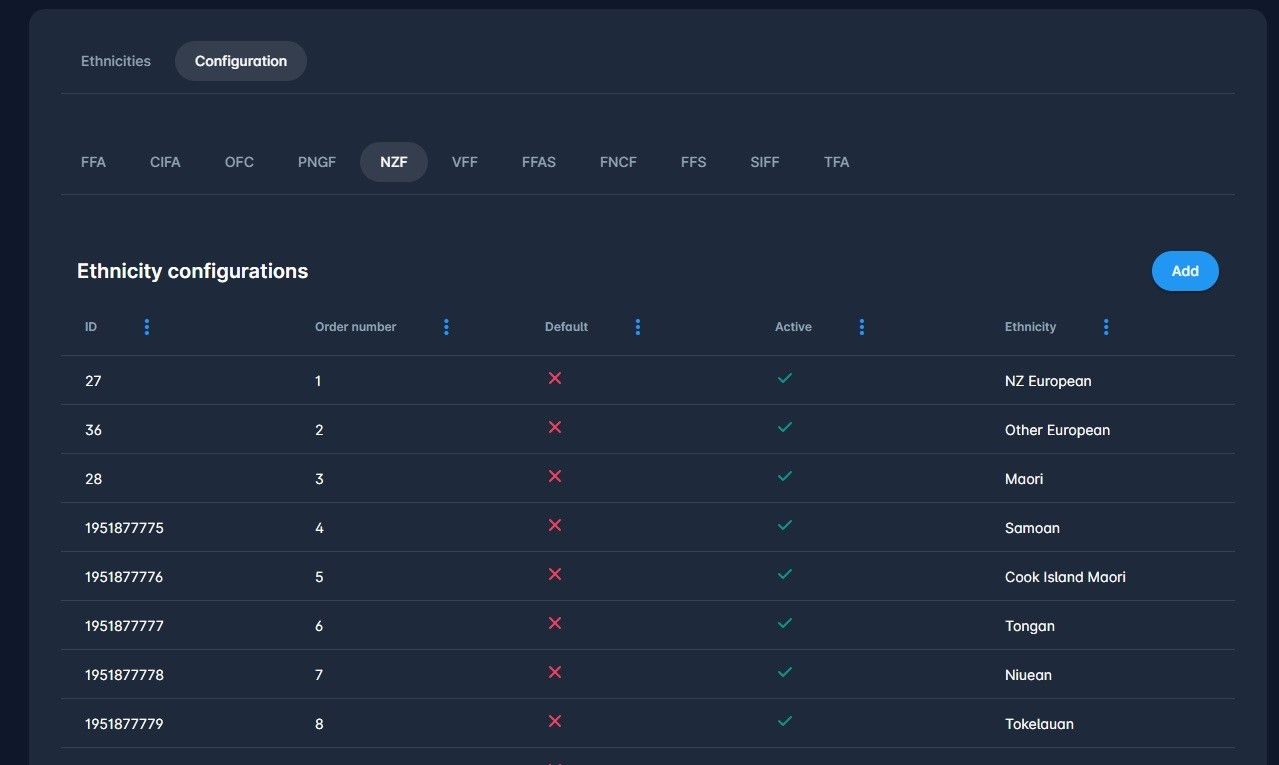Open the Order number column menu
The width and height of the screenshot is (1279, 765).
coord(446,327)
